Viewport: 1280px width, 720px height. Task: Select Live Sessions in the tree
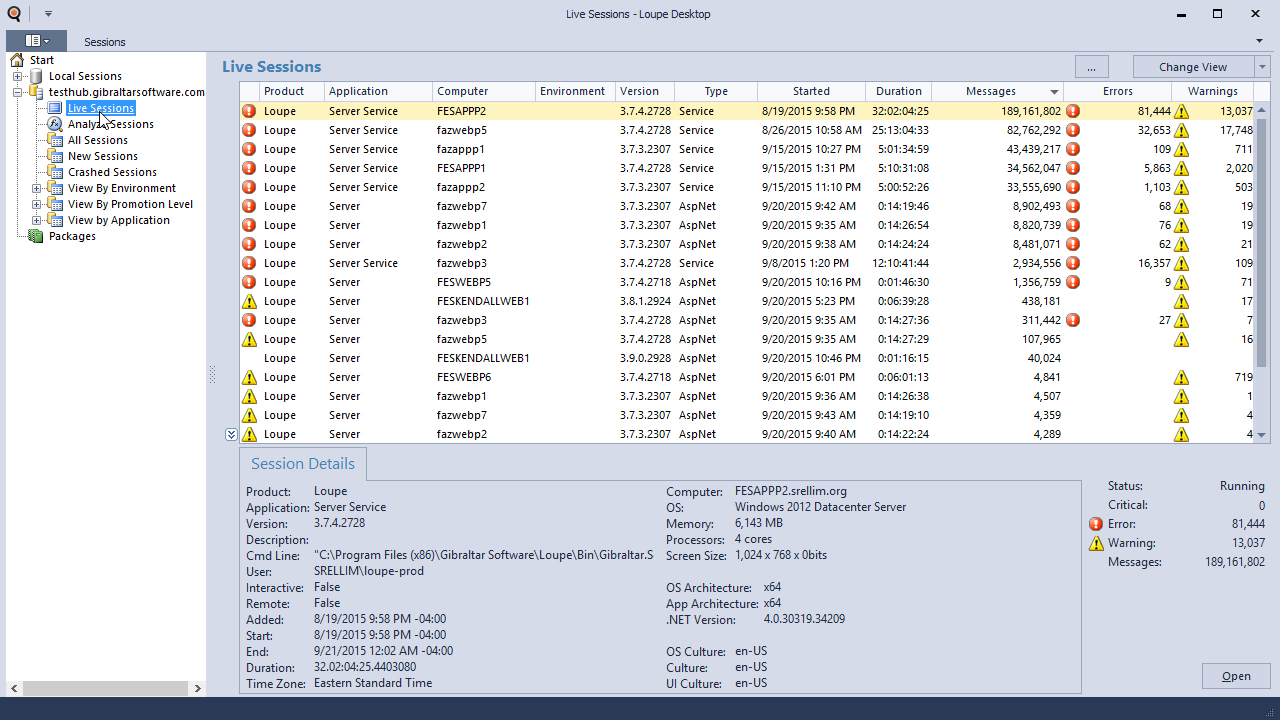101,108
